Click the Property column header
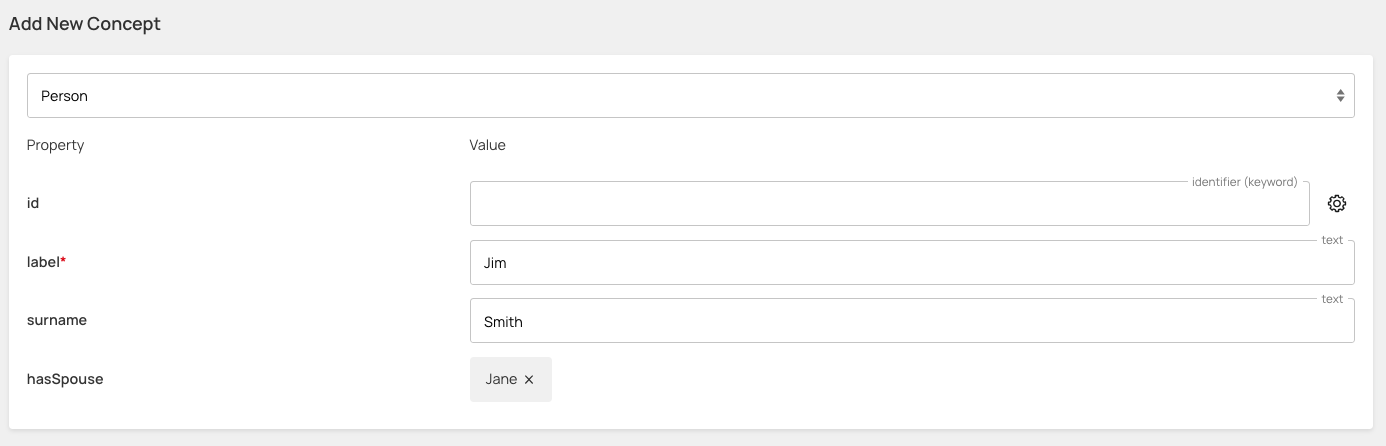This screenshot has width=1386, height=446. (x=55, y=145)
